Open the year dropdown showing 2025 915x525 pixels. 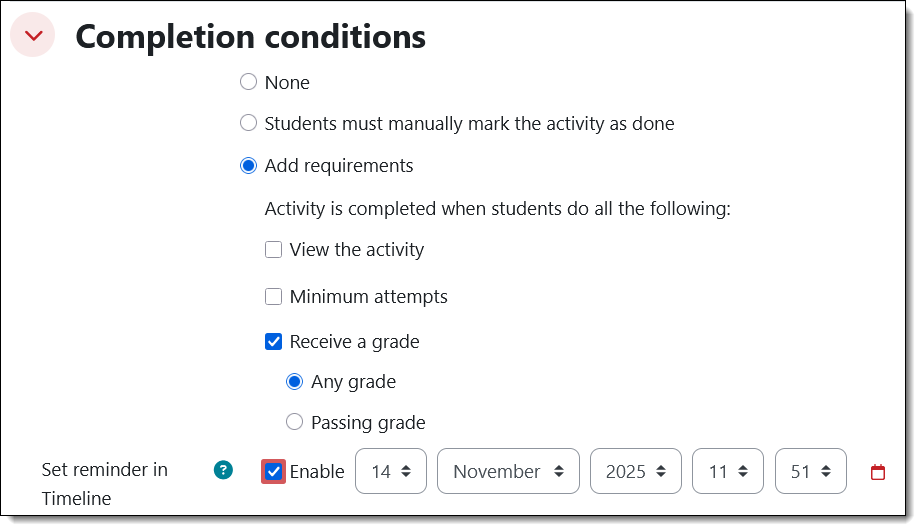(x=635, y=472)
